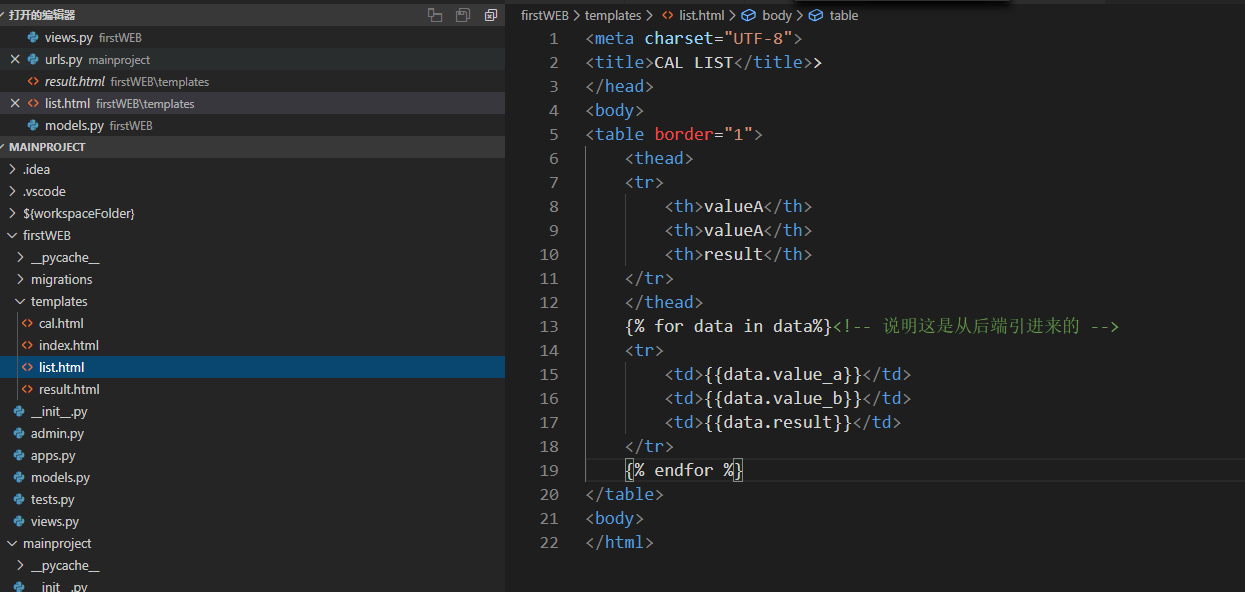Open models.py in the firstWEB tree

tap(252, 477)
